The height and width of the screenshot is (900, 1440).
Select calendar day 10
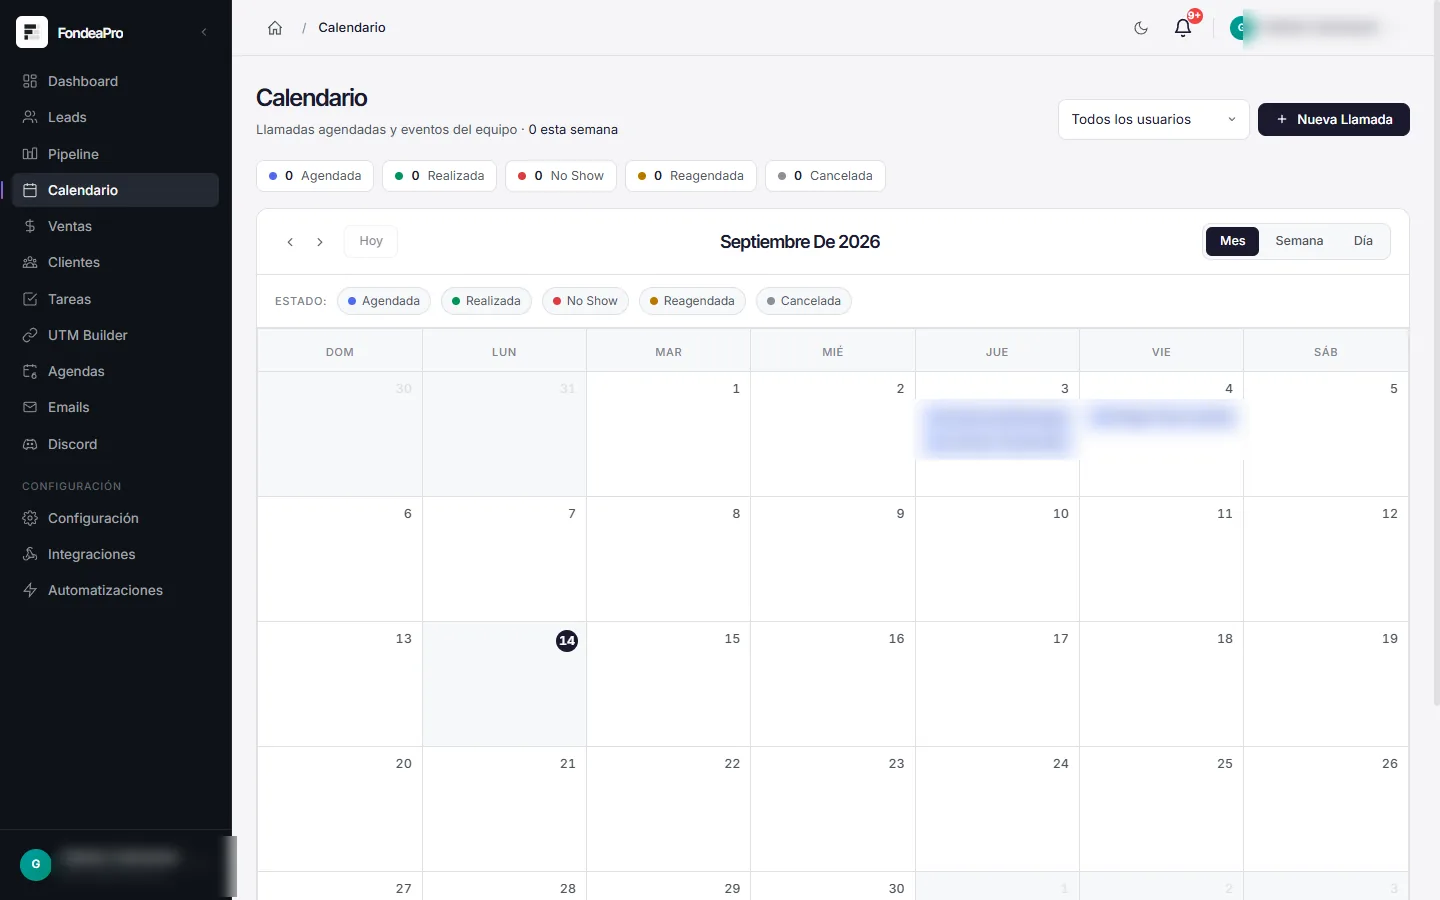[x=997, y=559]
